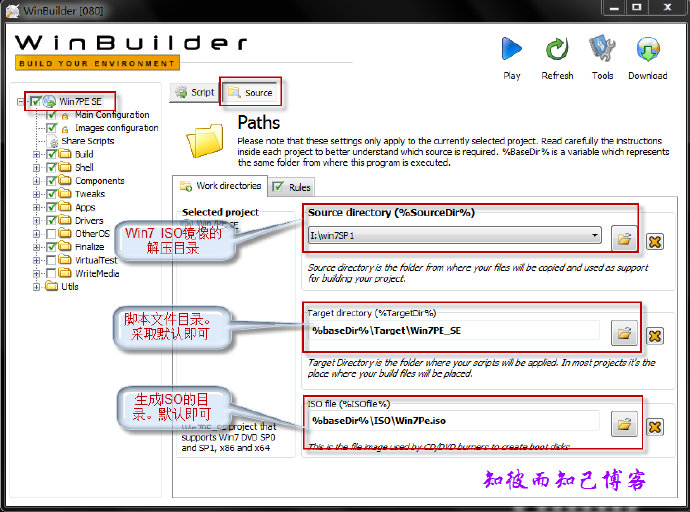Toggle the Main Configuration checkbox
This screenshot has width=690, height=512.
point(51,114)
